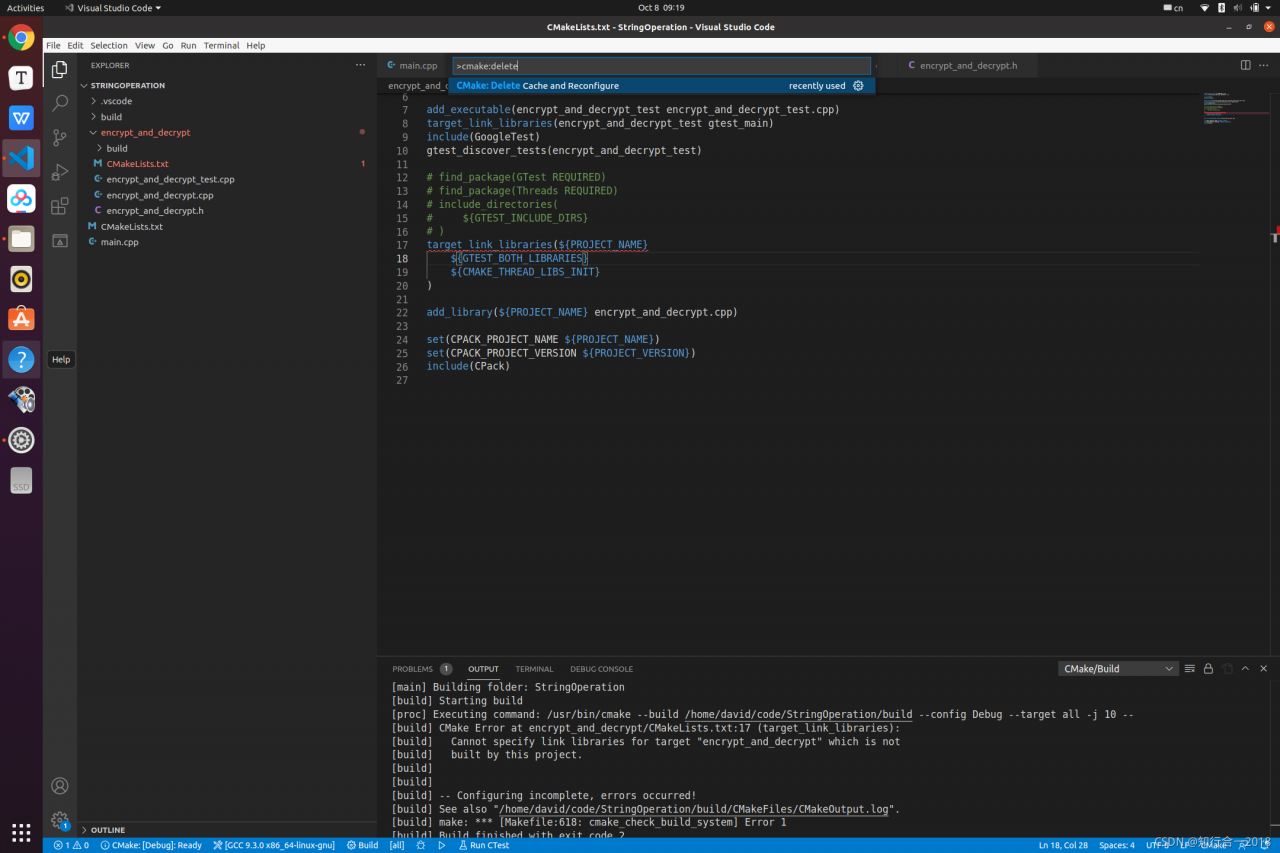Click the errors and warnings indicator
Screen dimensions: 1280x853
tap(71, 845)
